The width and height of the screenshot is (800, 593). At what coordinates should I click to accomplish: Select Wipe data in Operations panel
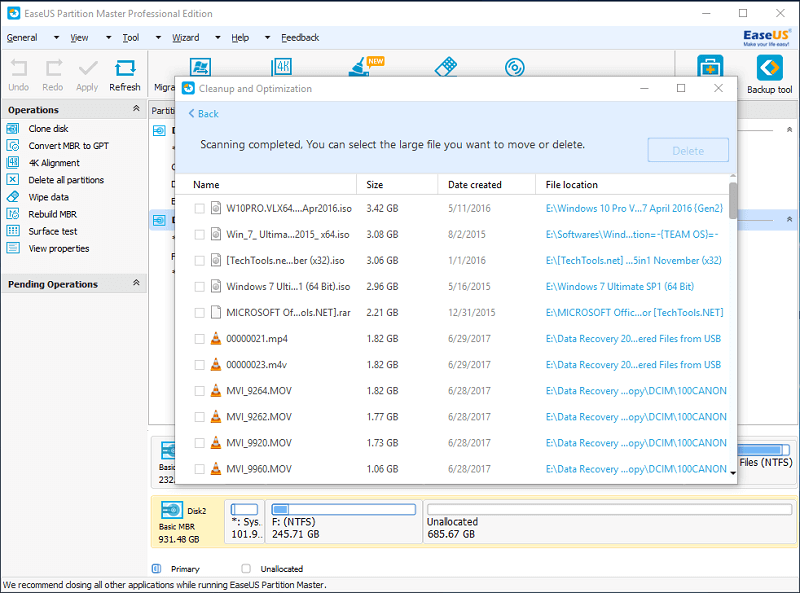48,197
